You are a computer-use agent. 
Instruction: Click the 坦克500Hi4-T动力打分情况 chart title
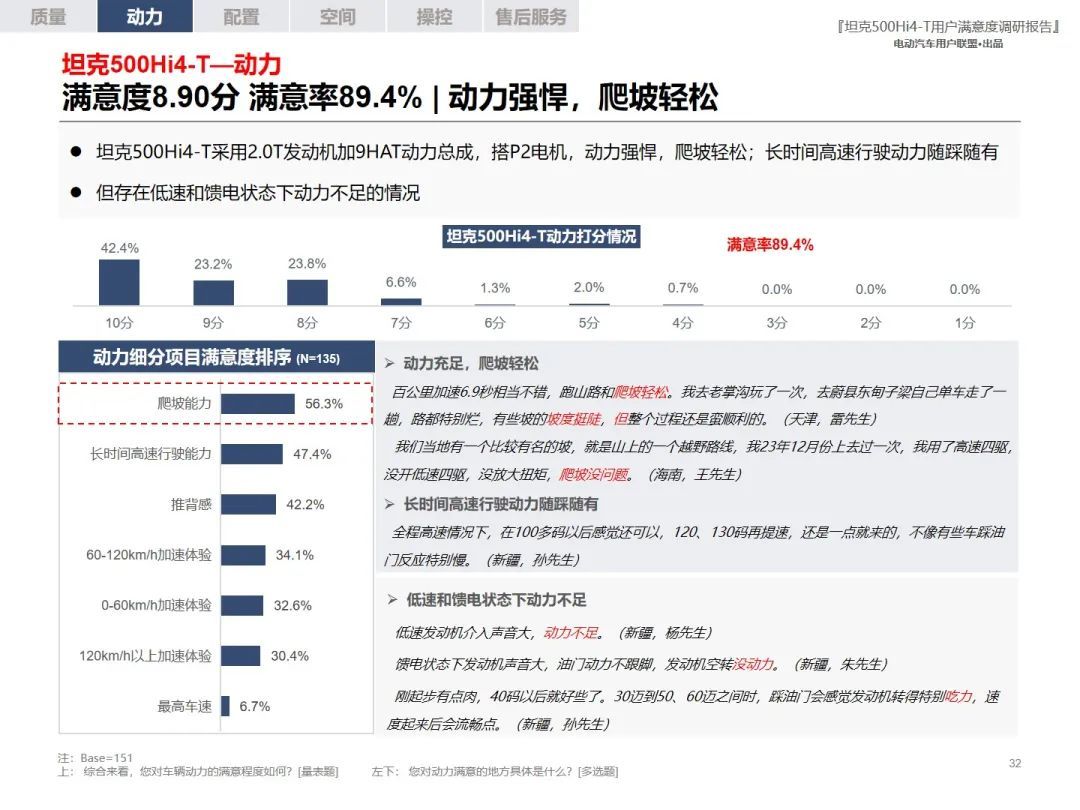pyautogui.click(x=541, y=236)
